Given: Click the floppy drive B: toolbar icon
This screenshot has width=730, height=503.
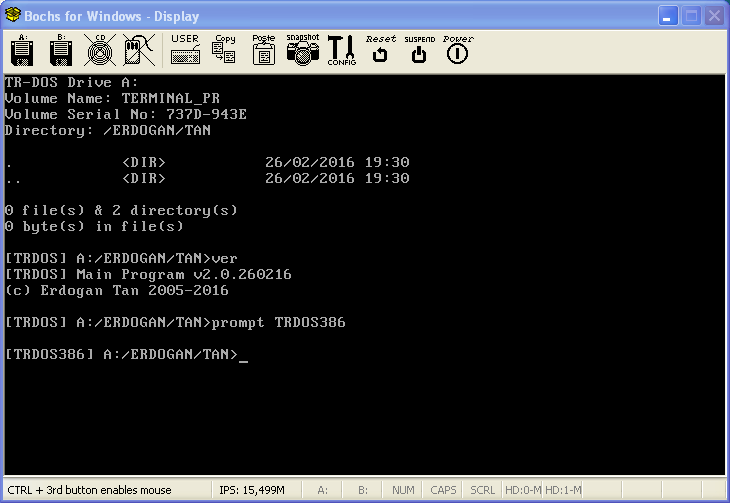Looking at the screenshot, I should coord(61,50).
